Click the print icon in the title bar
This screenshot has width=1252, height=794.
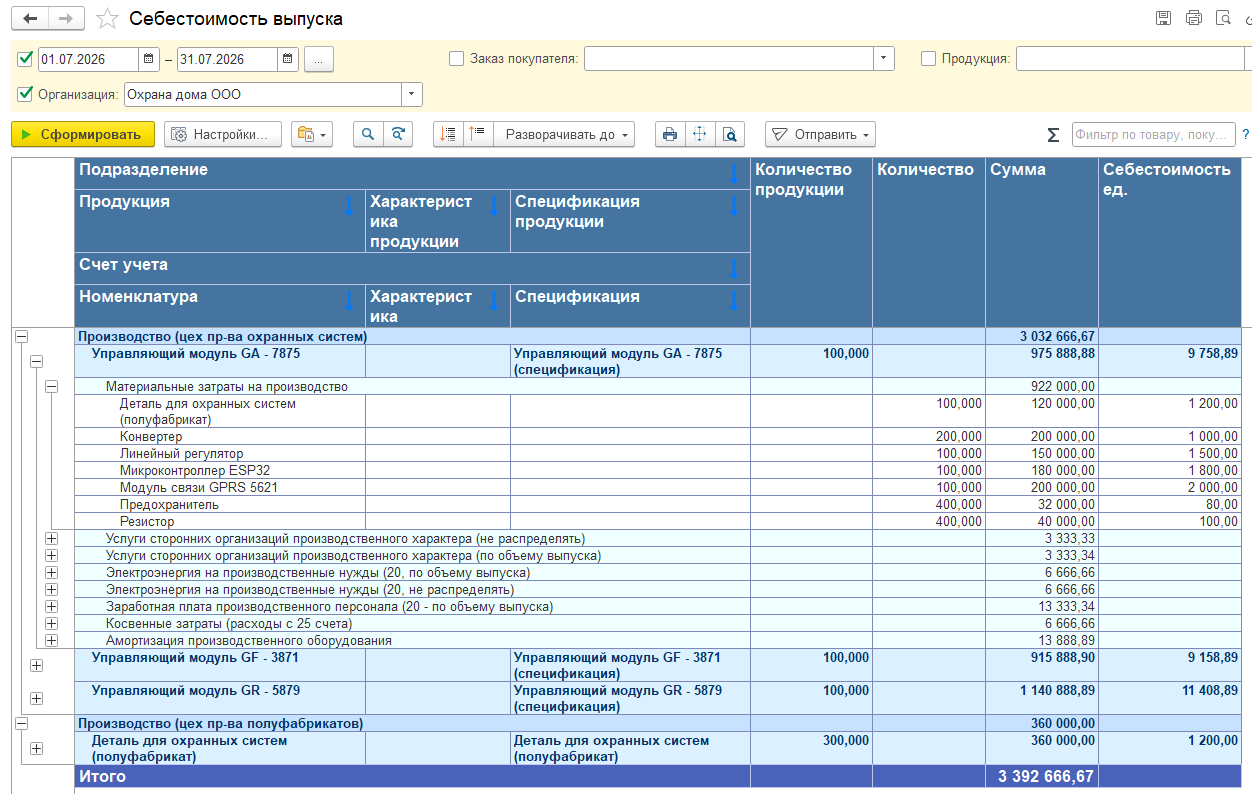pos(1193,18)
